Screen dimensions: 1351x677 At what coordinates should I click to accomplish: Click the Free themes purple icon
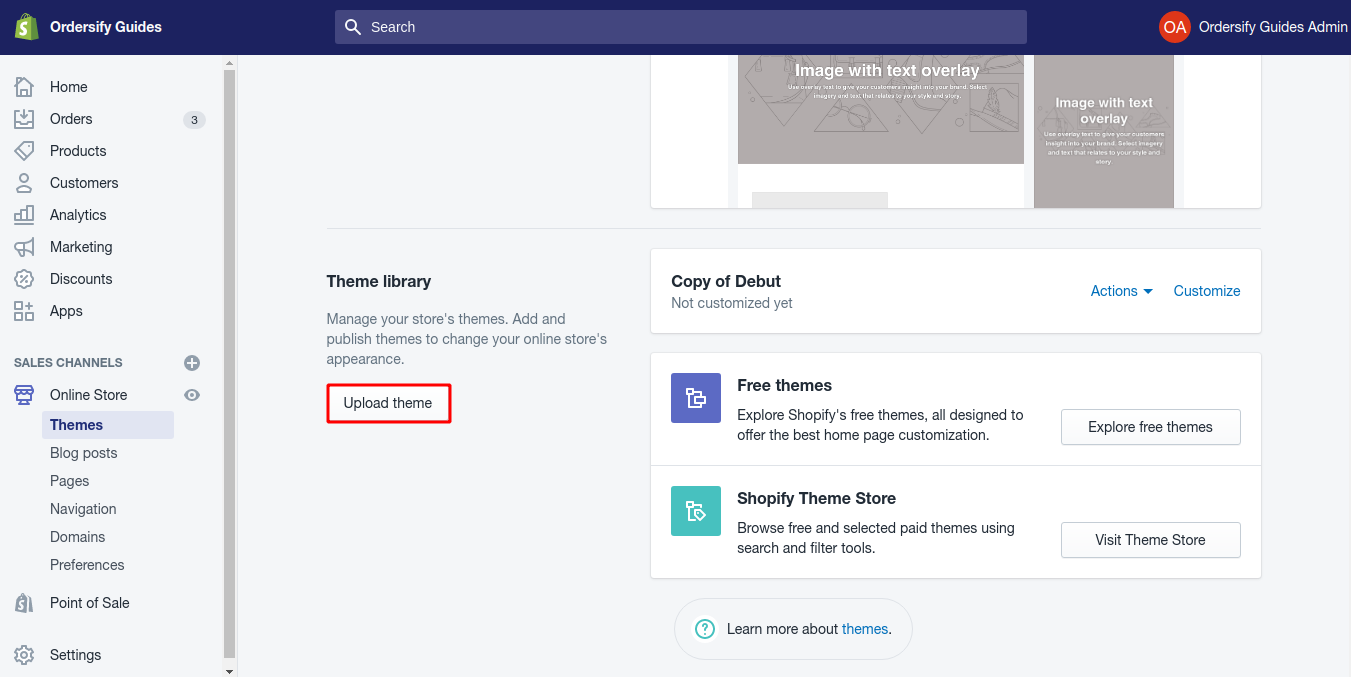[696, 398]
